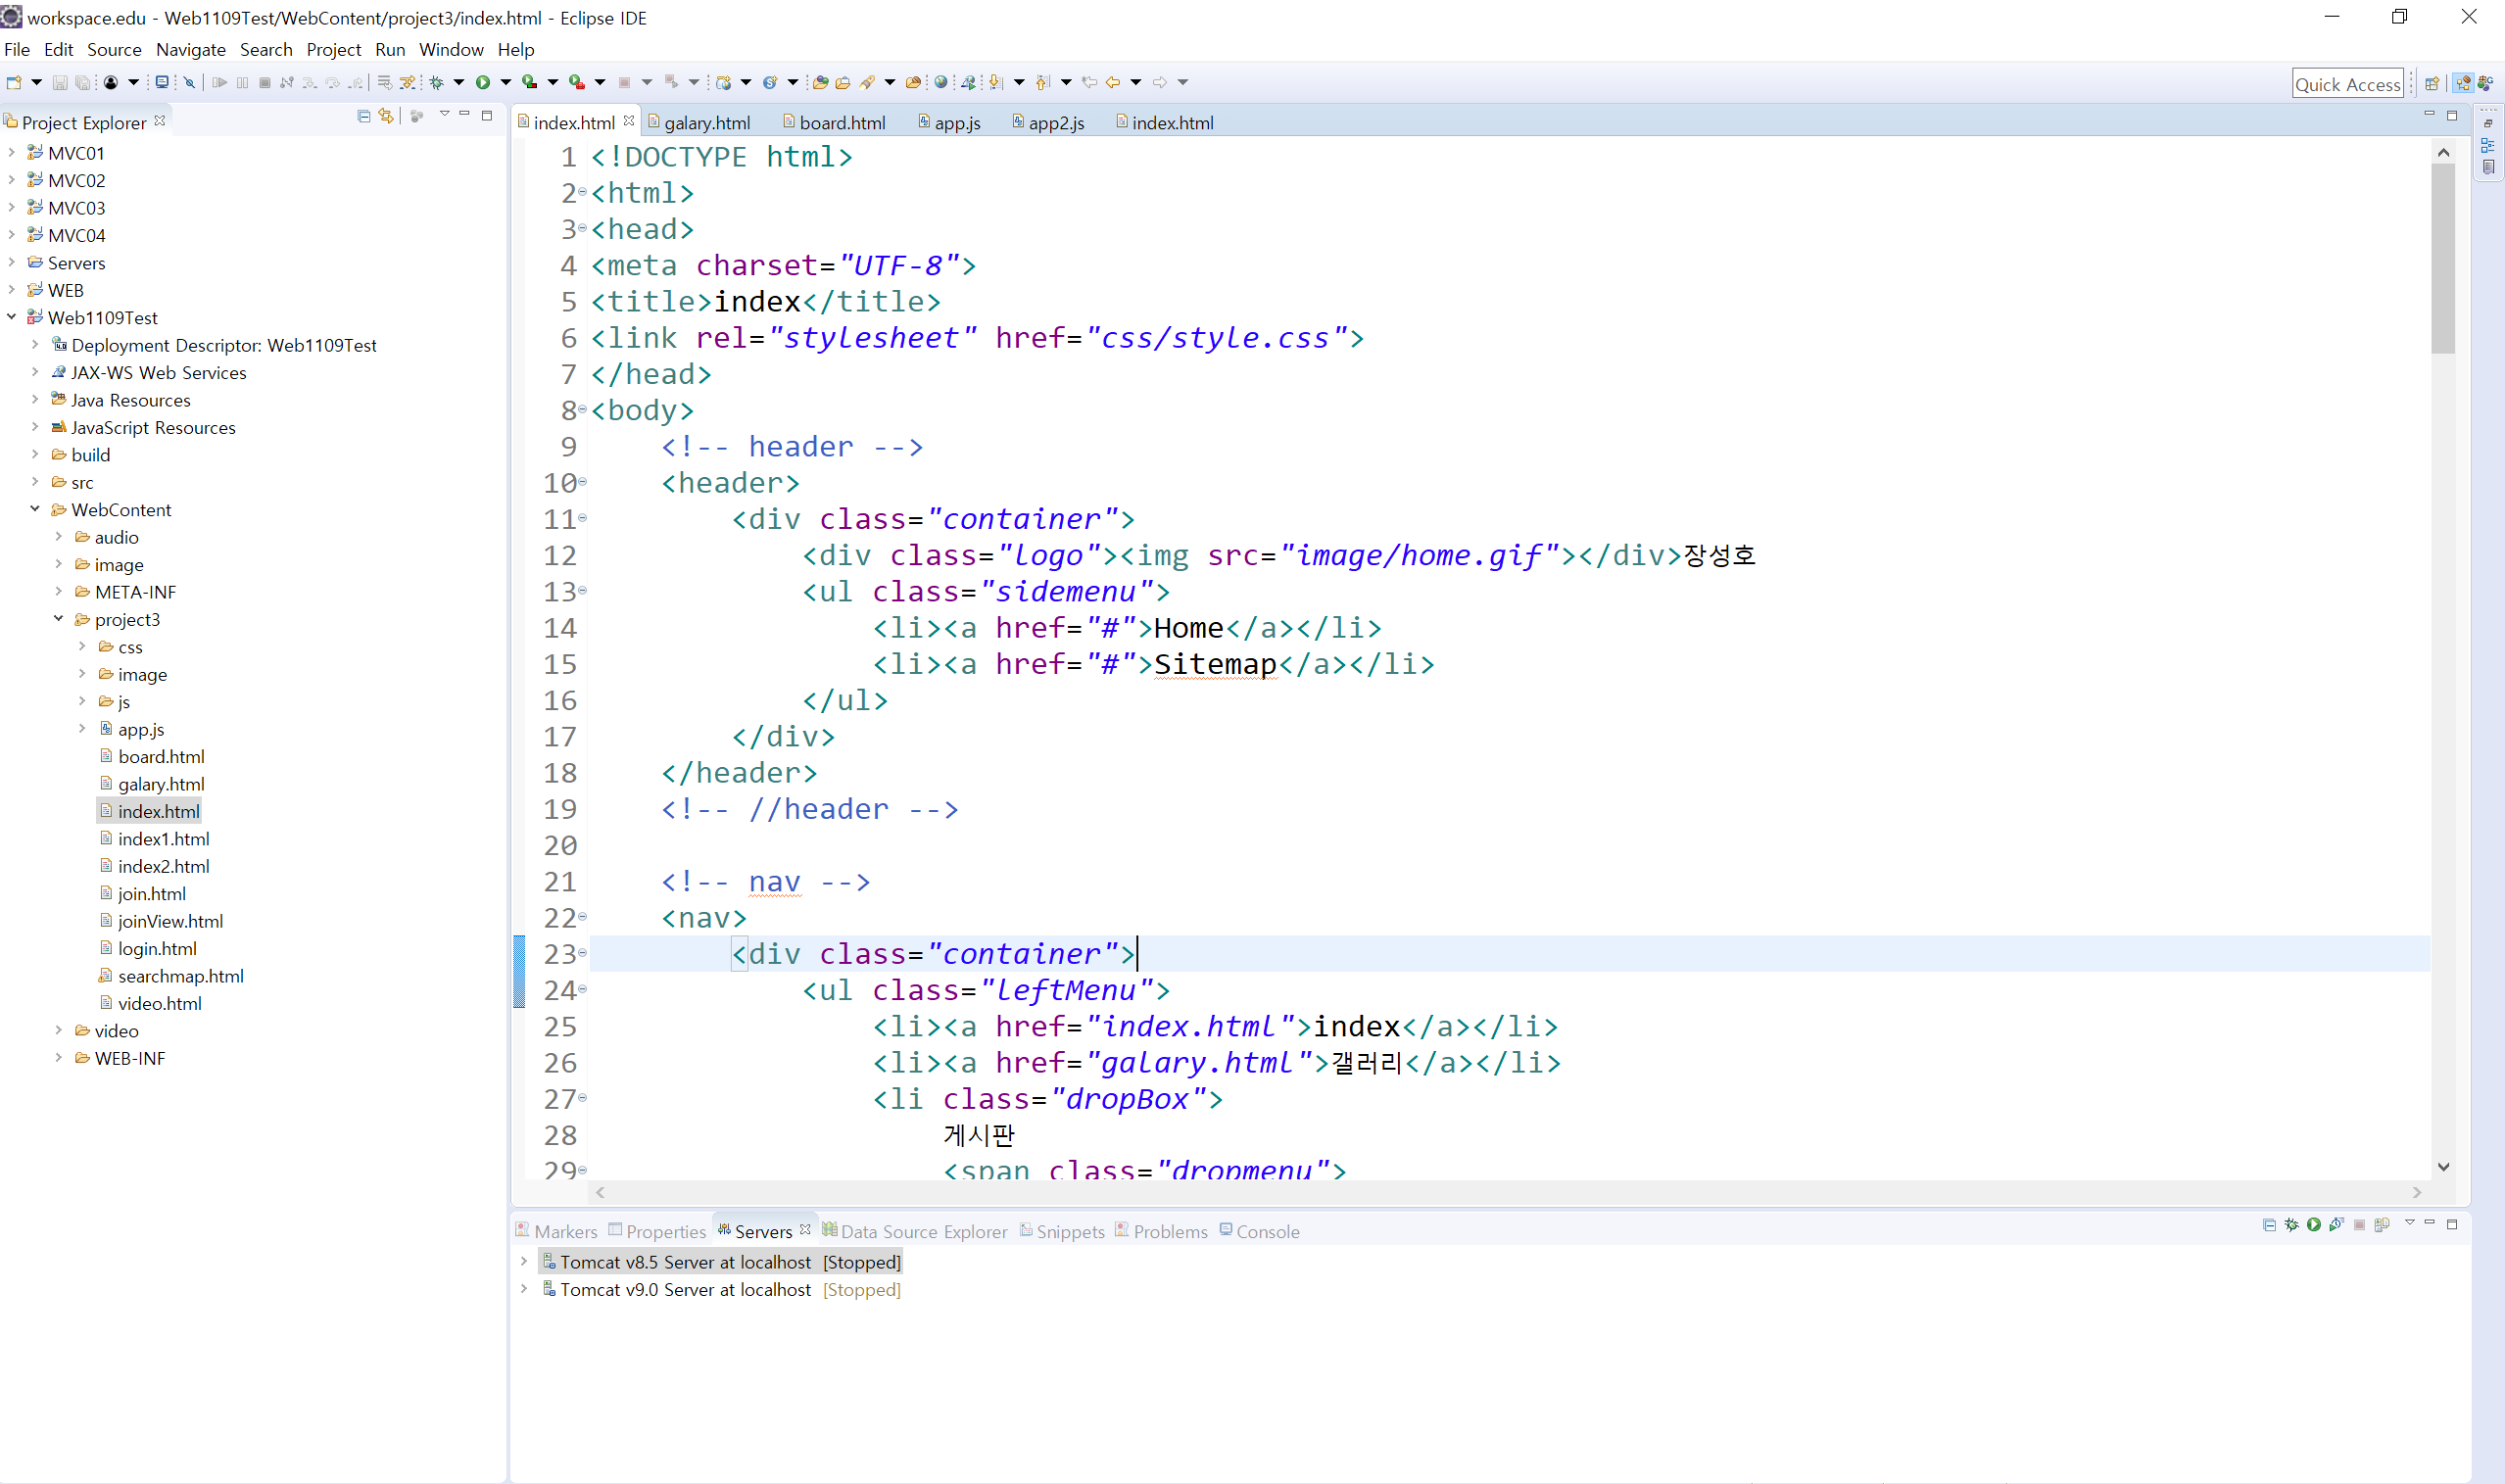Open the Window menu

click(x=451, y=49)
